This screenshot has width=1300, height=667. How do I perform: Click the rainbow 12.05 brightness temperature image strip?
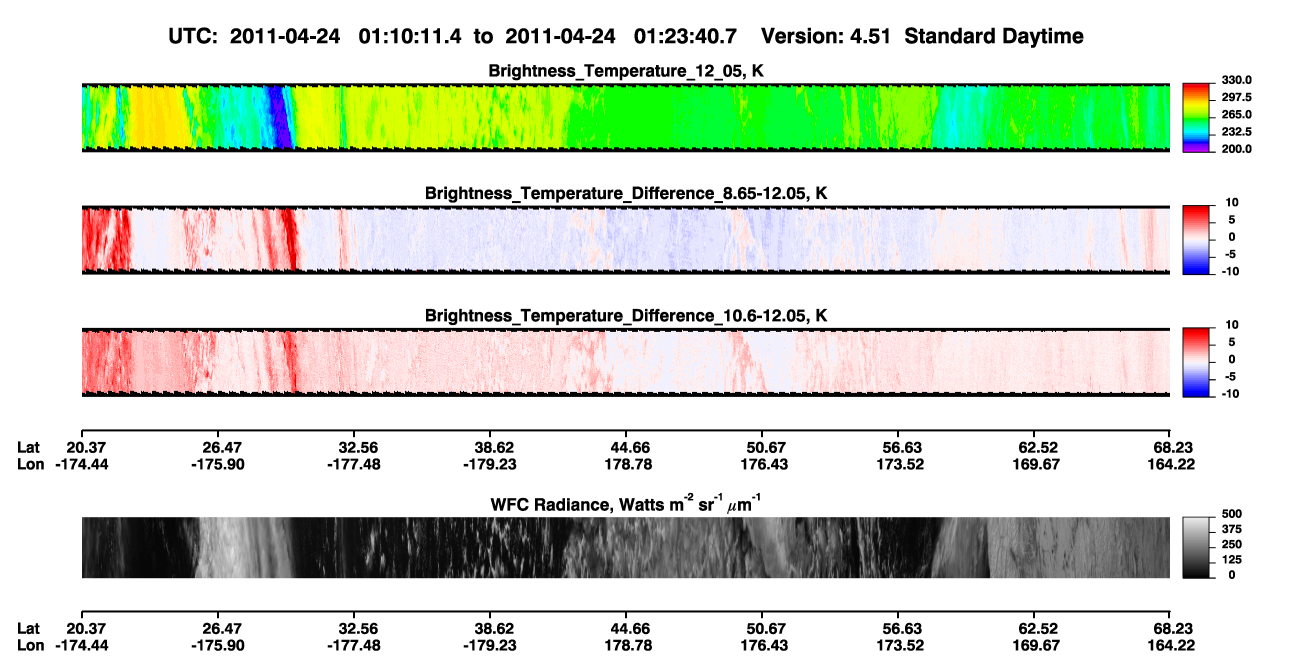click(626, 118)
